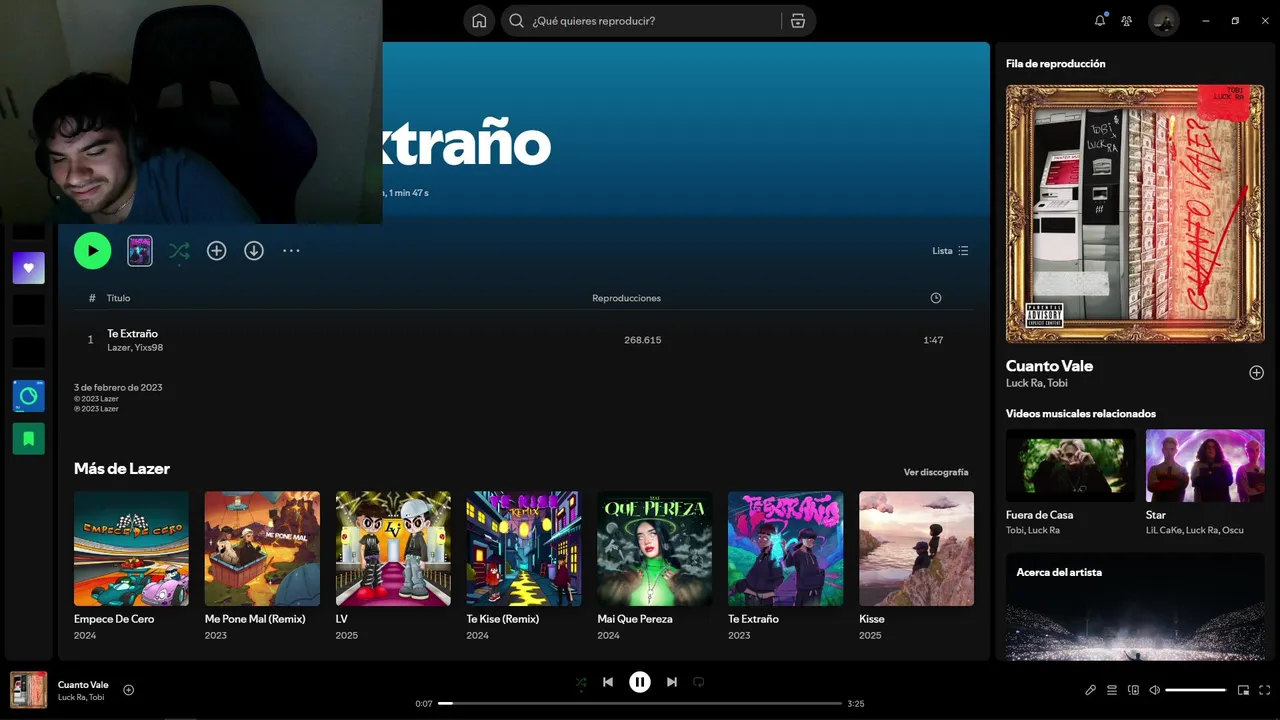Pause the currently playing song
Image resolution: width=1280 pixels, height=720 pixels.
pyautogui.click(x=640, y=682)
